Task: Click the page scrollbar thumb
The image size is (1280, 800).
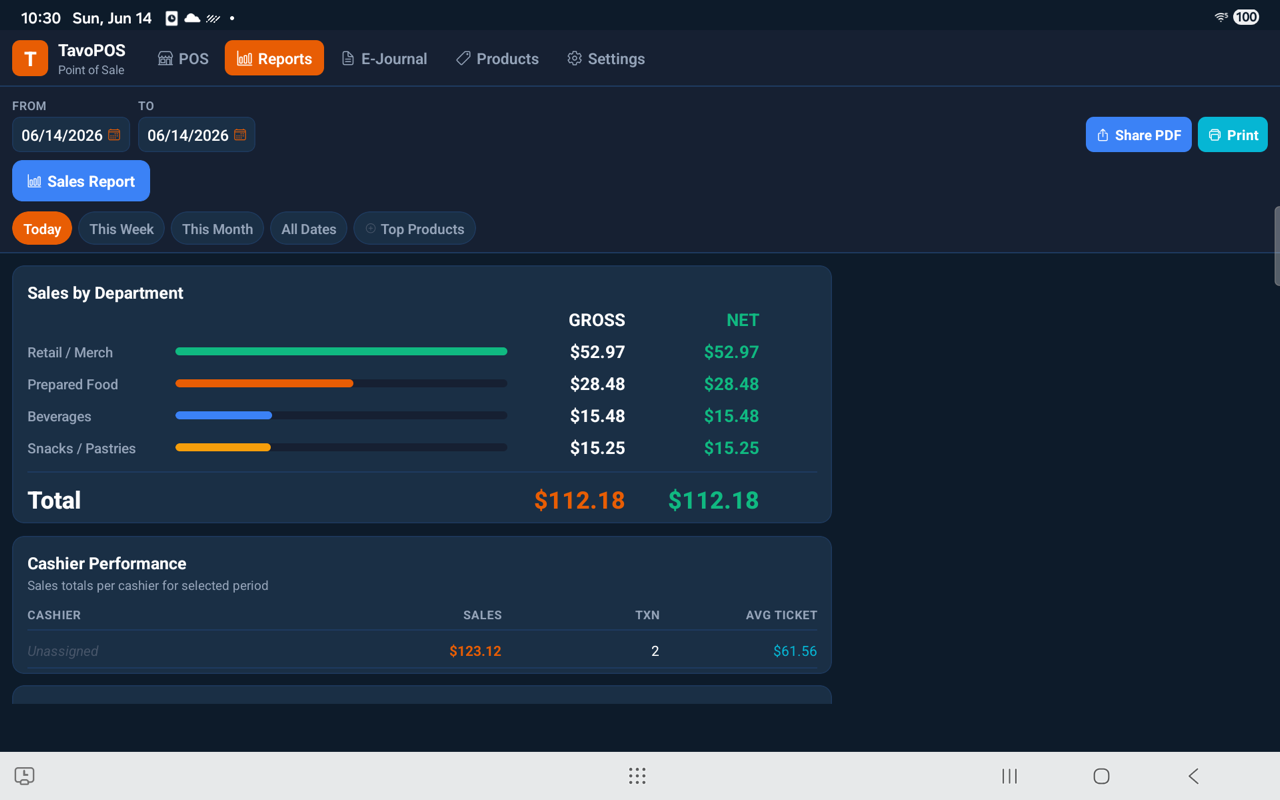Action: click(x=1276, y=246)
